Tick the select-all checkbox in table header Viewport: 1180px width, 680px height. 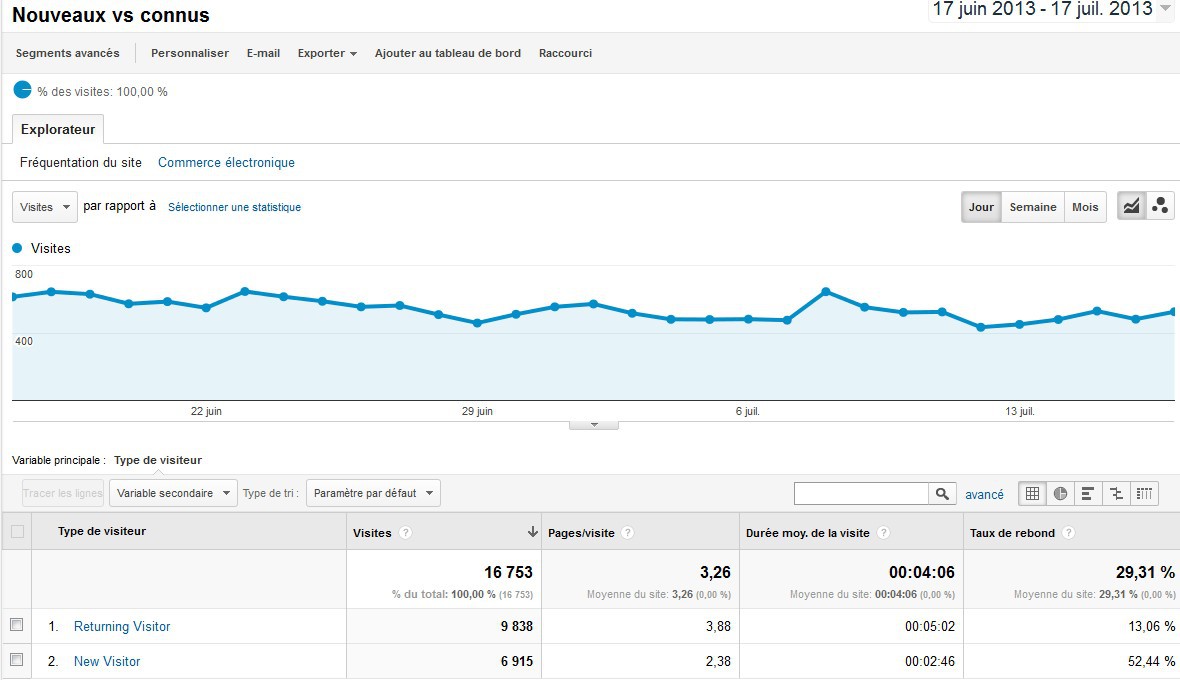(17, 531)
